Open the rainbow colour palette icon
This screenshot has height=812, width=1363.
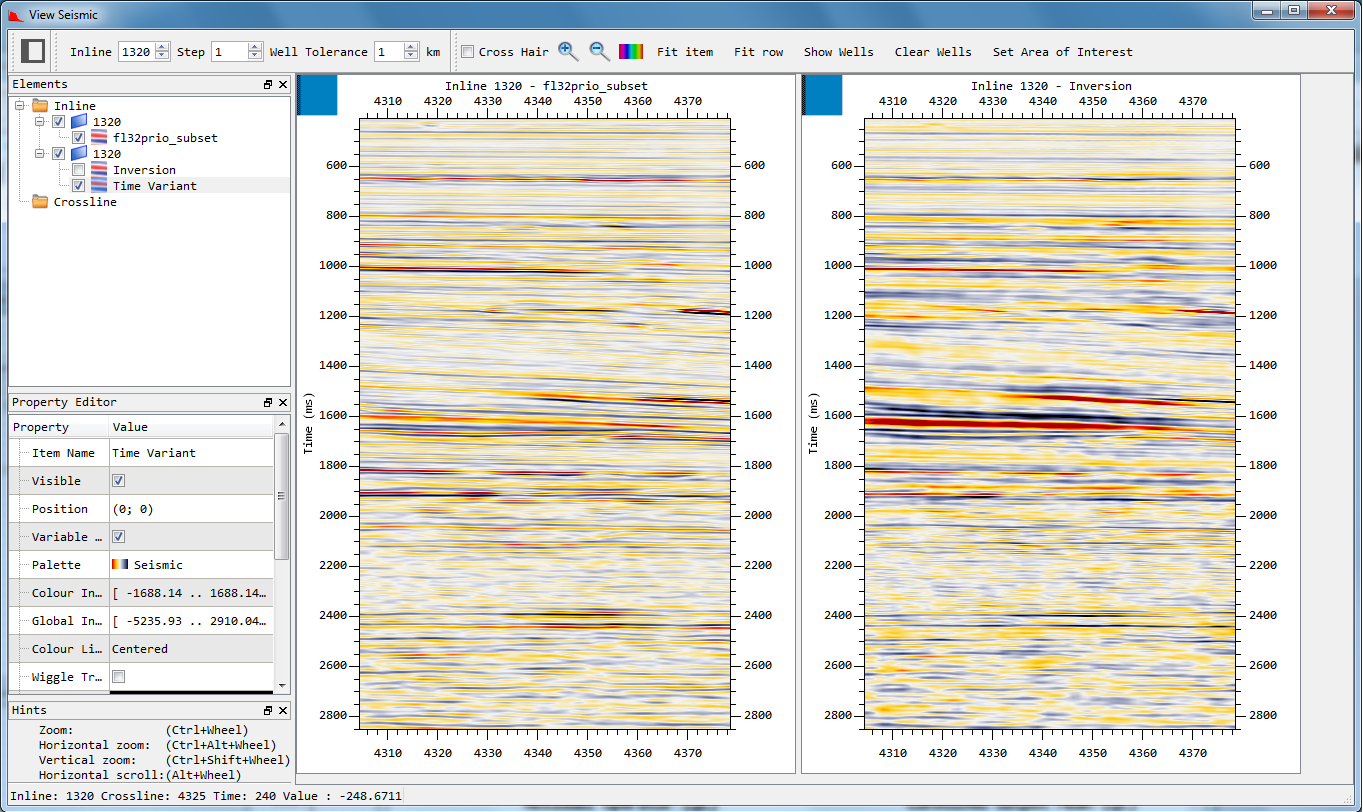[x=631, y=52]
